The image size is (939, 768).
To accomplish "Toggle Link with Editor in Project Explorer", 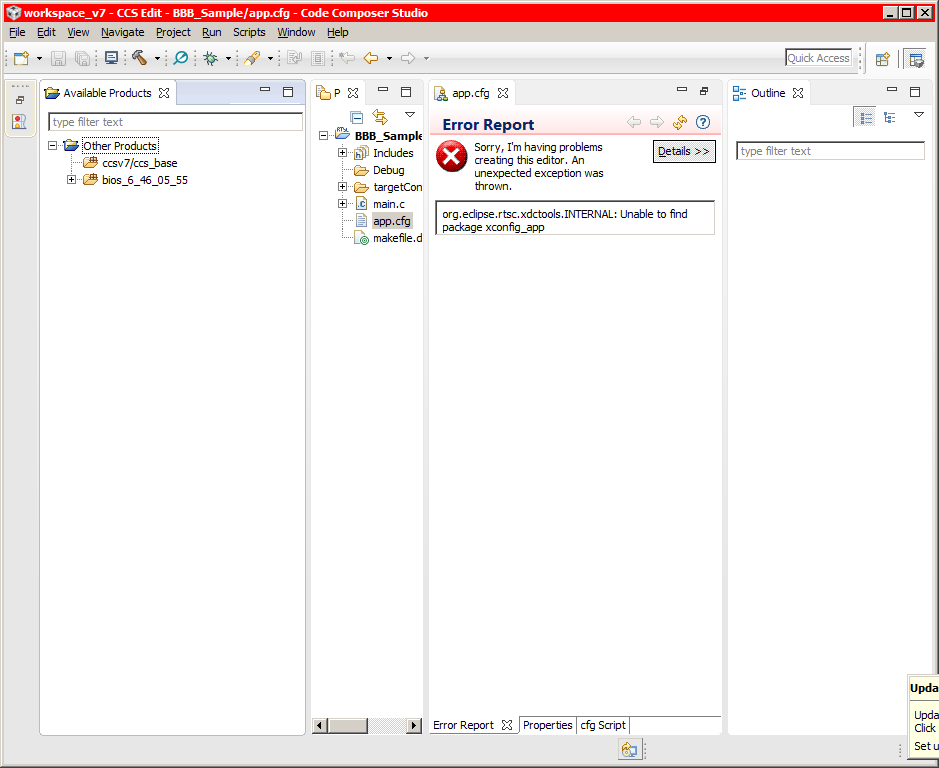I will [x=380, y=117].
